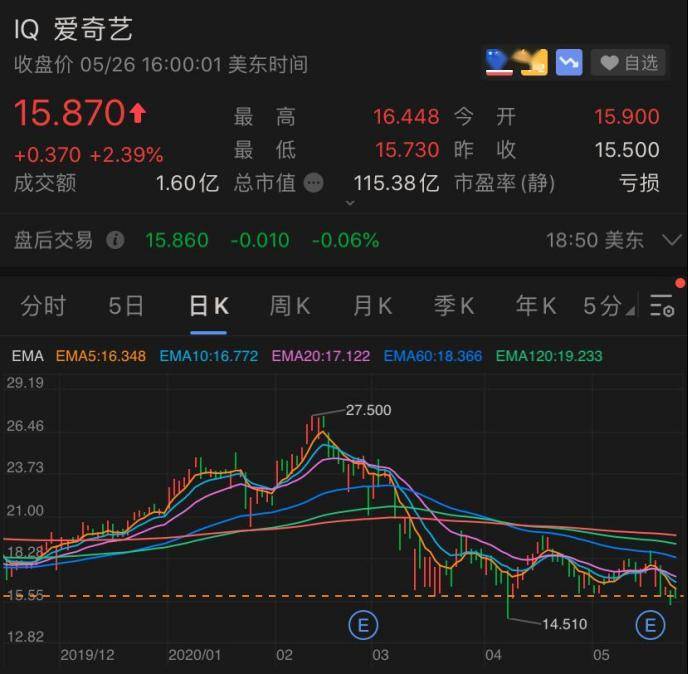Click the ellipsis icon beside 总市值
The width and height of the screenshot is (688, 674).
click(x=314, y=183)
